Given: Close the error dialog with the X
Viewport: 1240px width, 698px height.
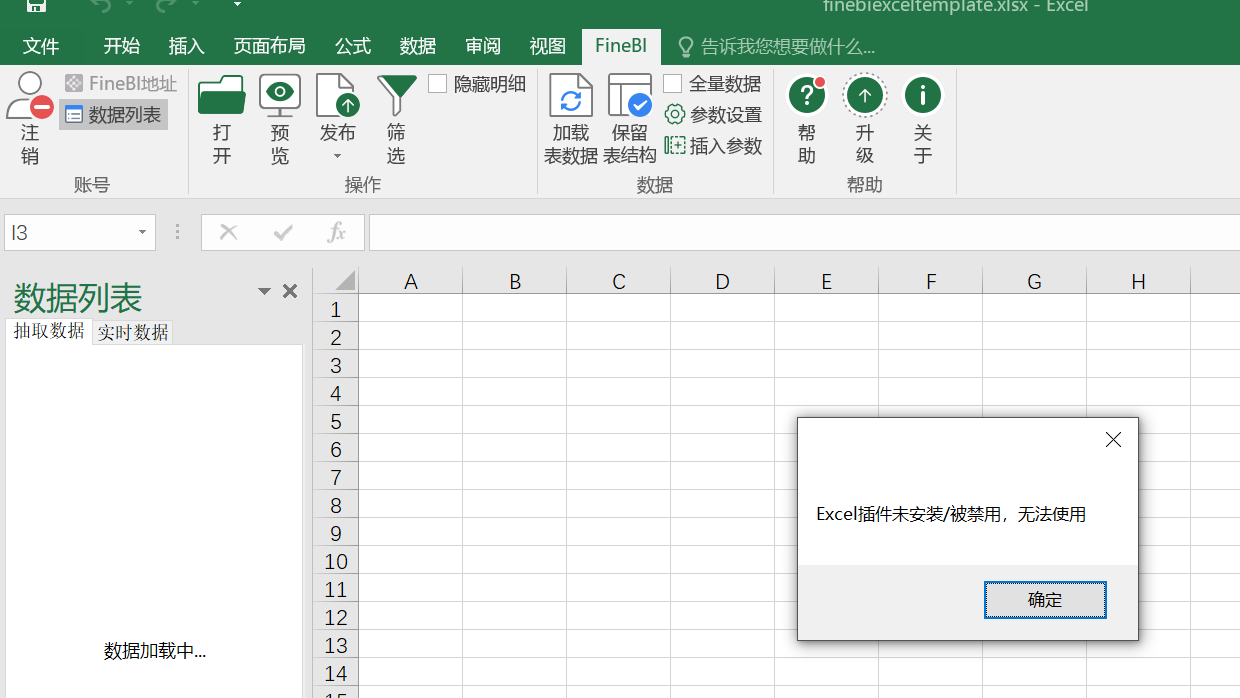Looking at the screenshot, I should click(1113, 440).
